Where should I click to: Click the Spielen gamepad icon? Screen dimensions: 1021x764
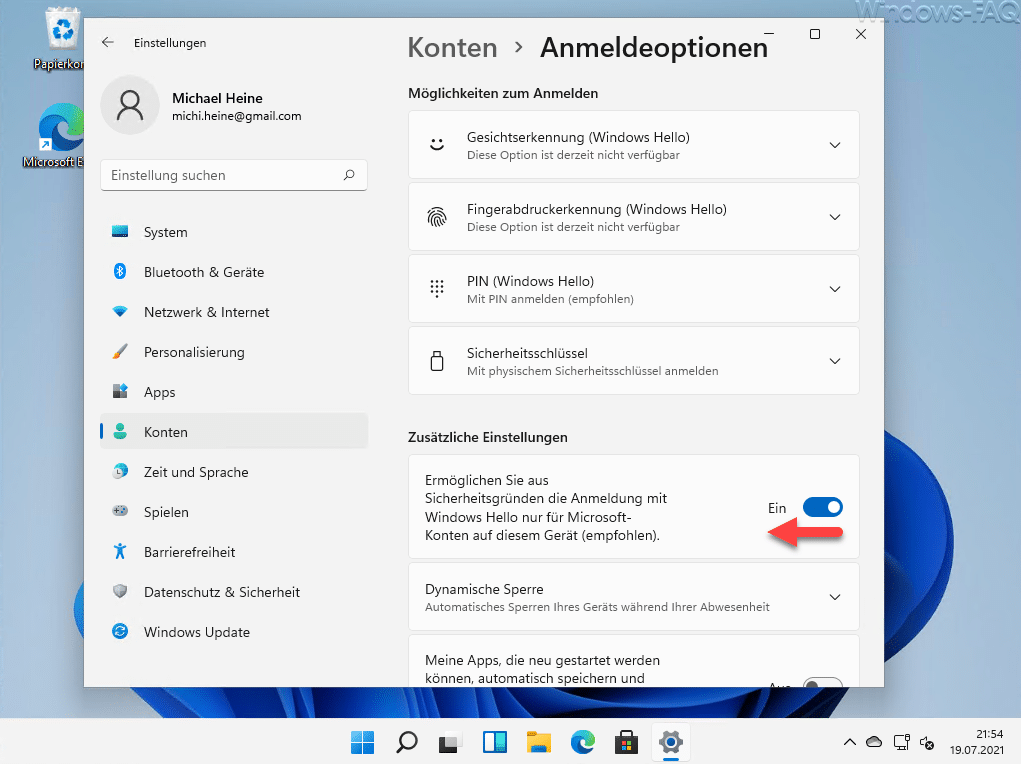(120, 511)
